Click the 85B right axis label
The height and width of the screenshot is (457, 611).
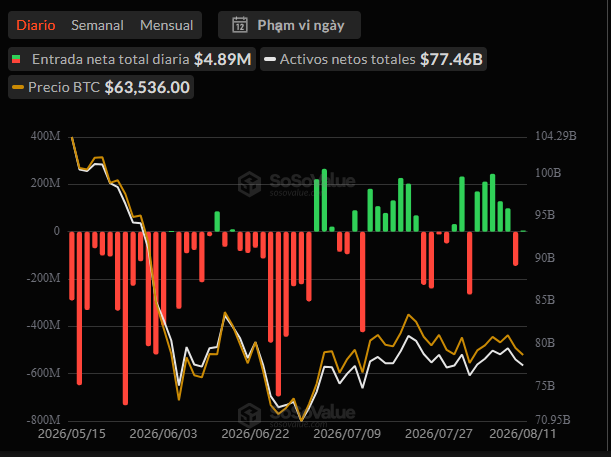tap(545, 300)
